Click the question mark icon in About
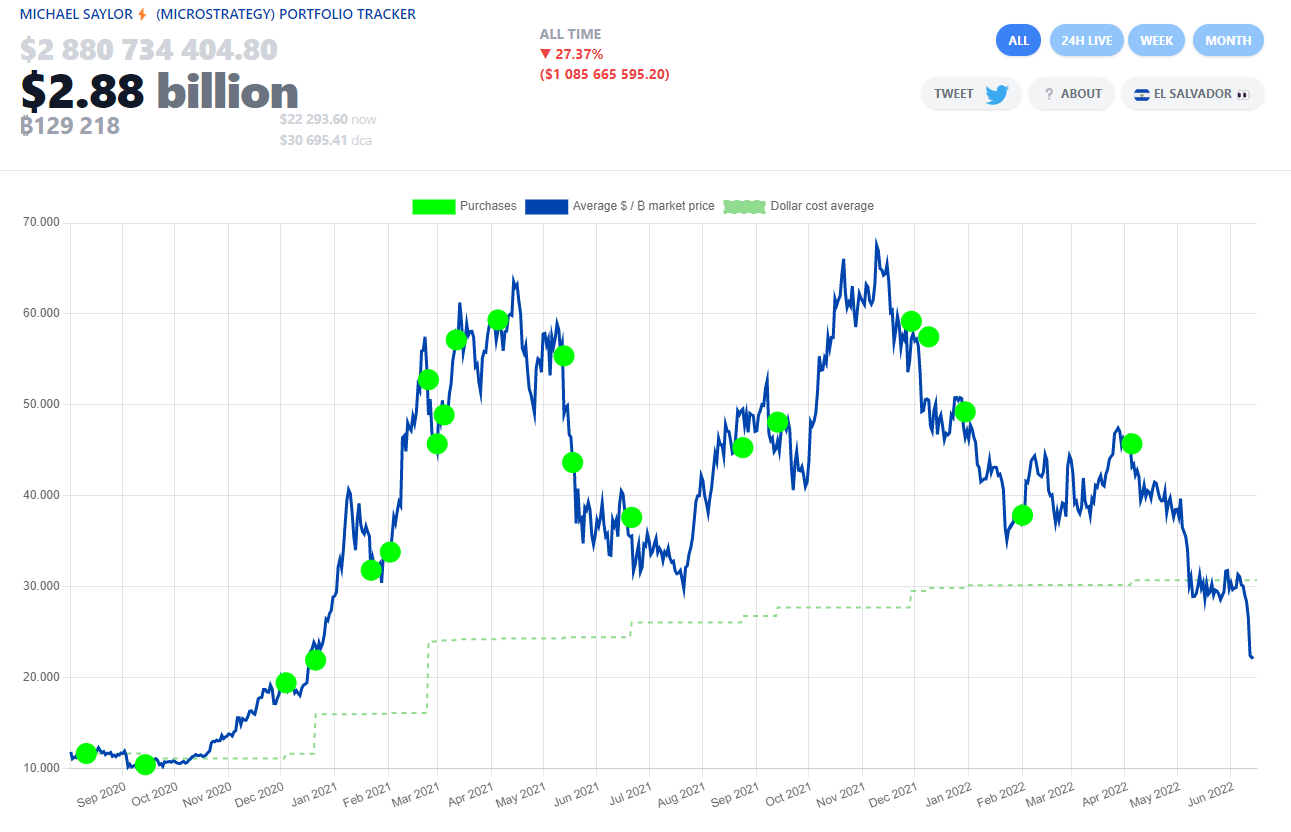The height and width of the screenshot is (832, 1291). pos(1049,94)
